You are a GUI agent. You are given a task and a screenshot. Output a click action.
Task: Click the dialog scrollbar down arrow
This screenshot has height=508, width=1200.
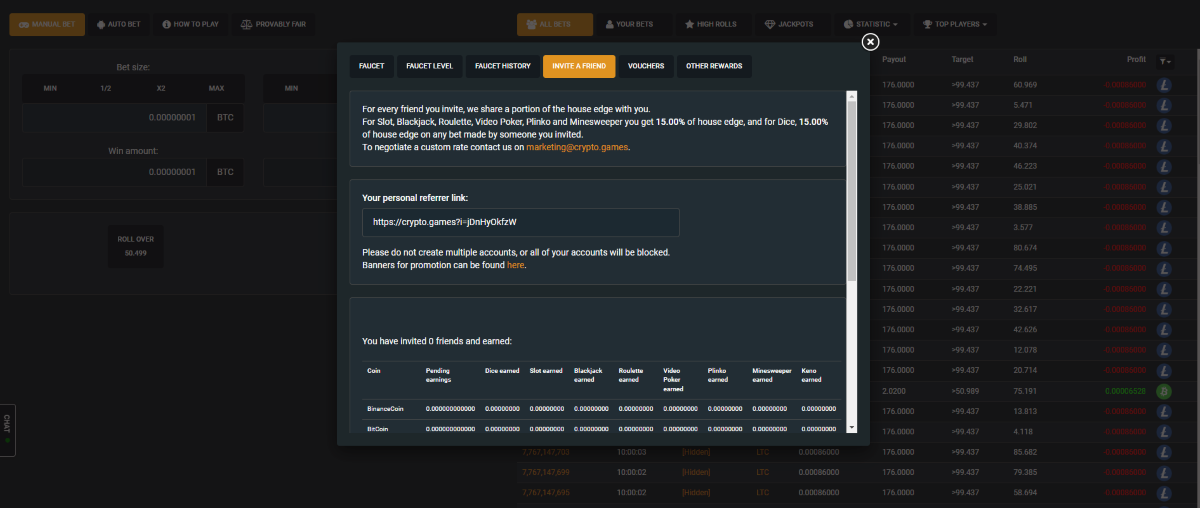[x=852, y=427]
